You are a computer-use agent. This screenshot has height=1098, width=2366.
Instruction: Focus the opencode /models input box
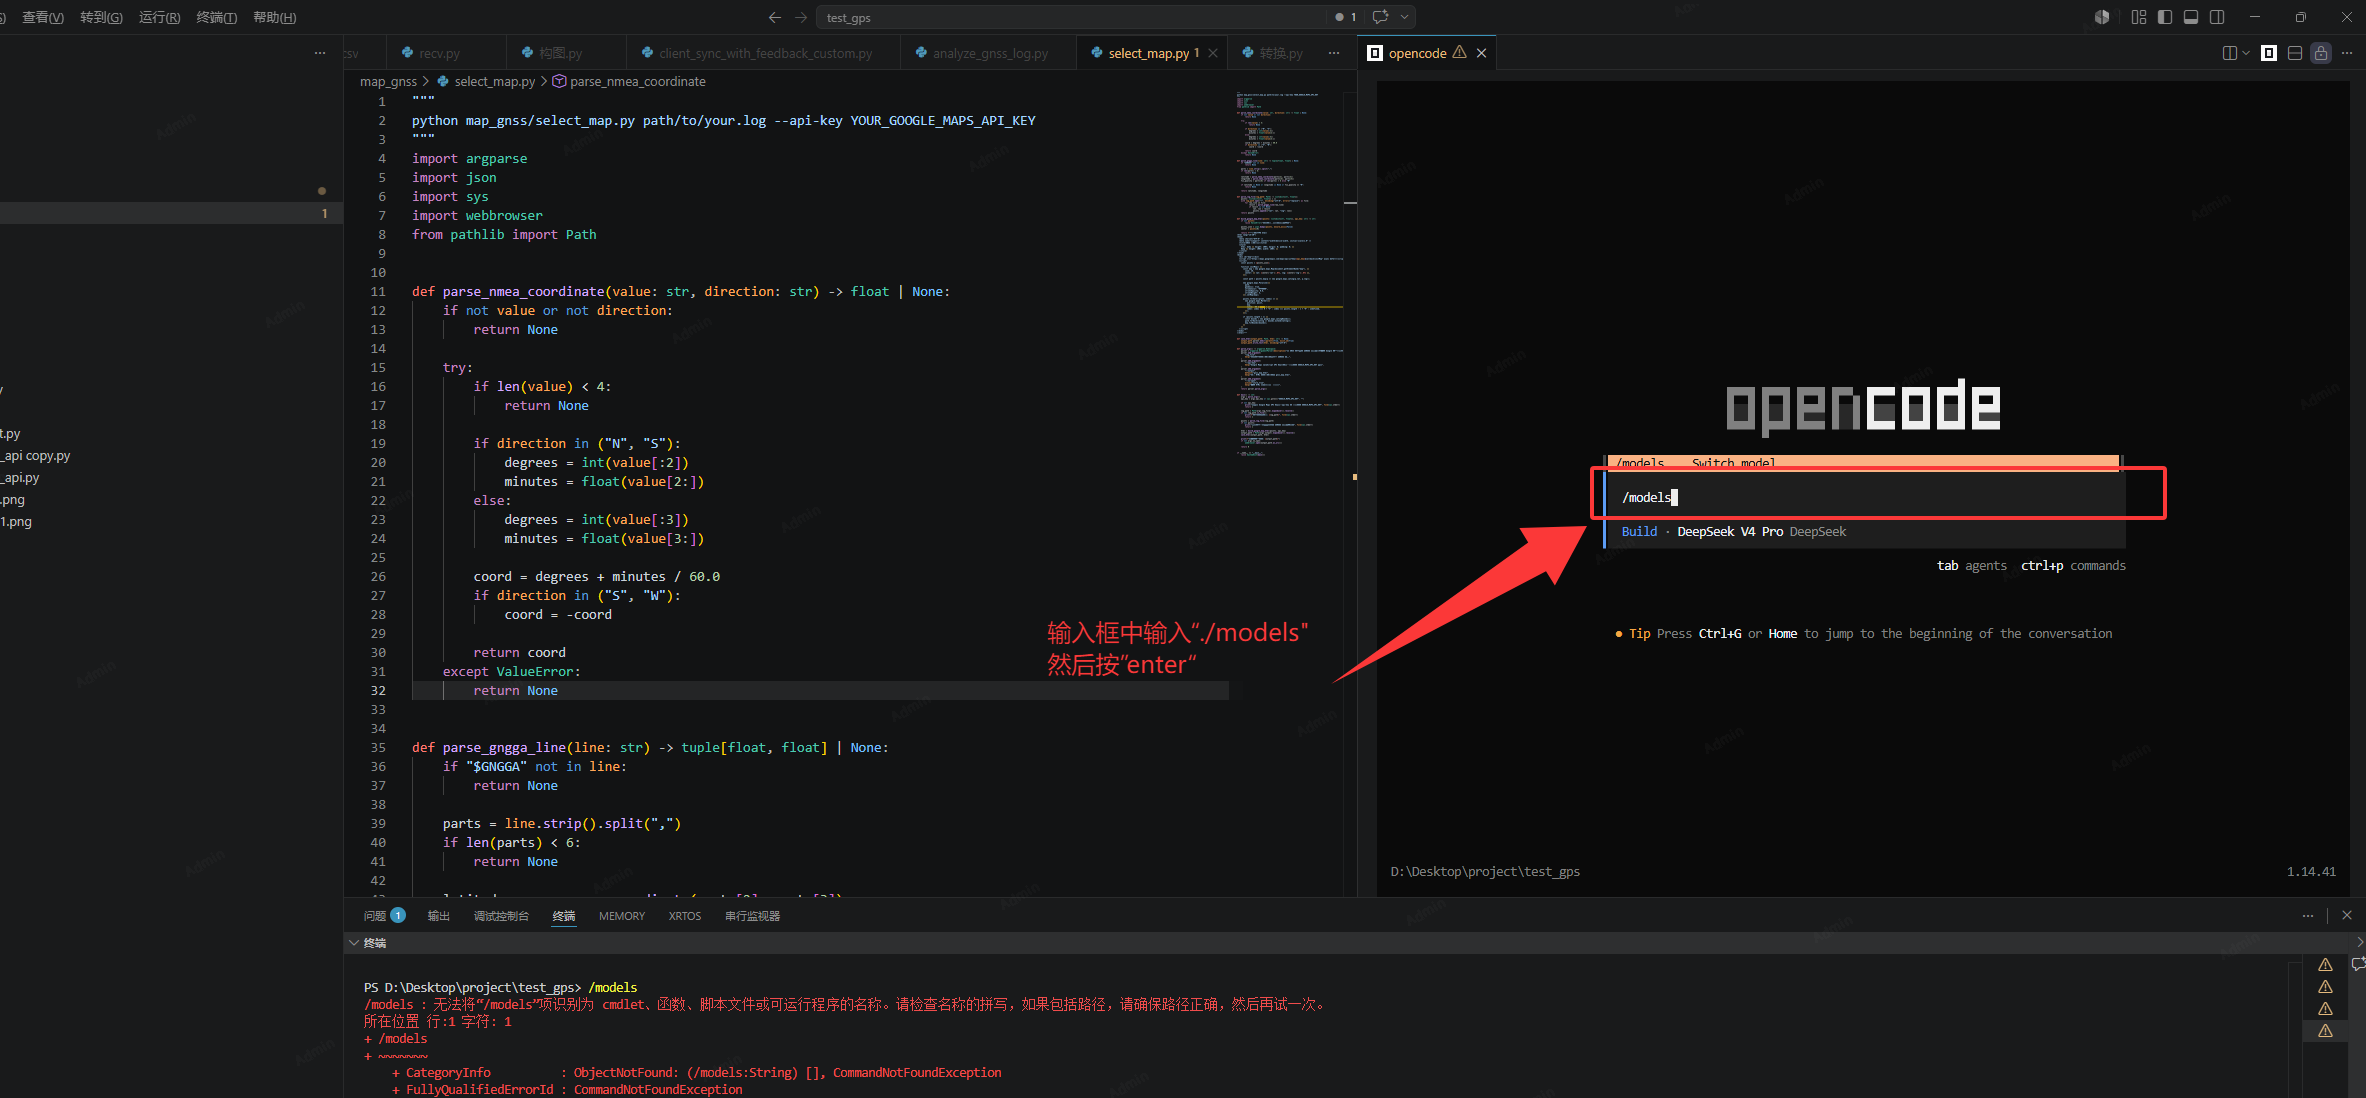coord(1865,497)
